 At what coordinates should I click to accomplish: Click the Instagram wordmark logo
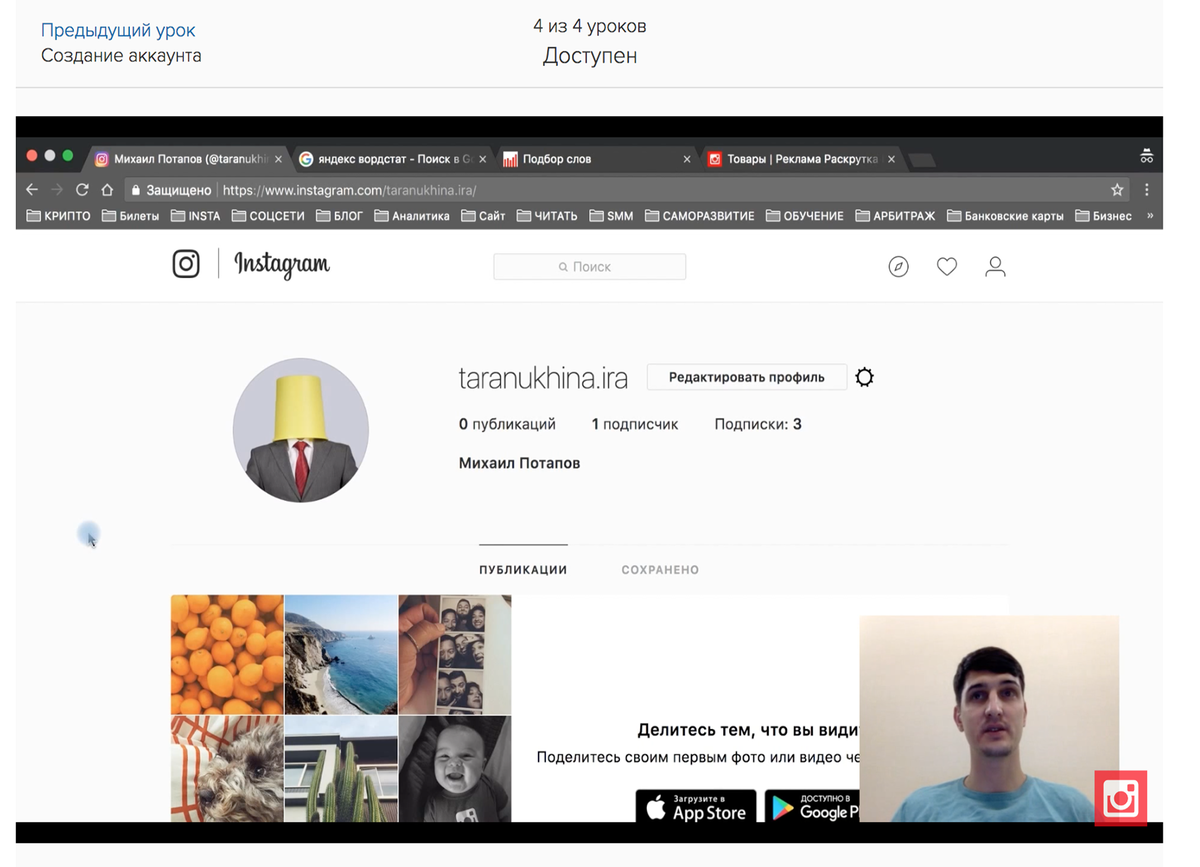[282, 265]
